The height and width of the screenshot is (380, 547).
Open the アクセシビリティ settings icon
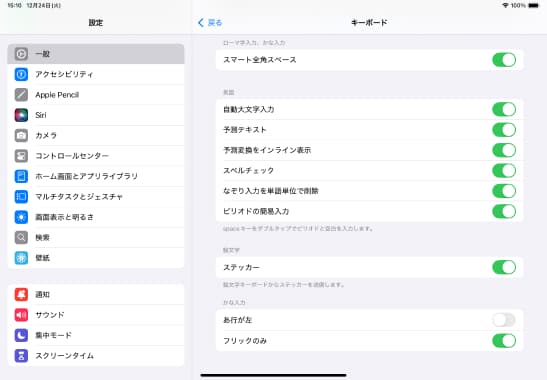click(21, 74)
